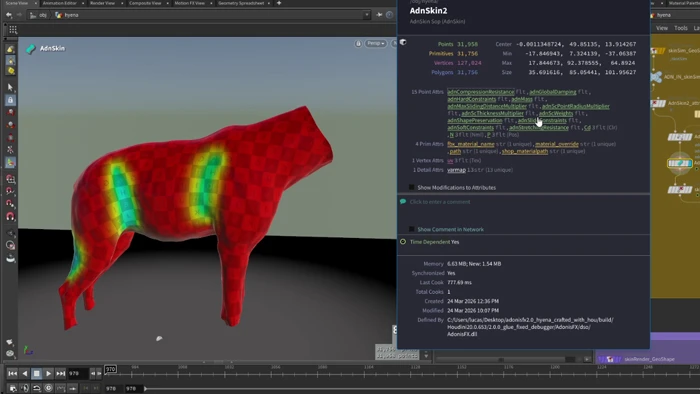Click the adnGlobalDamping attribute link

[x=553, y=92]
